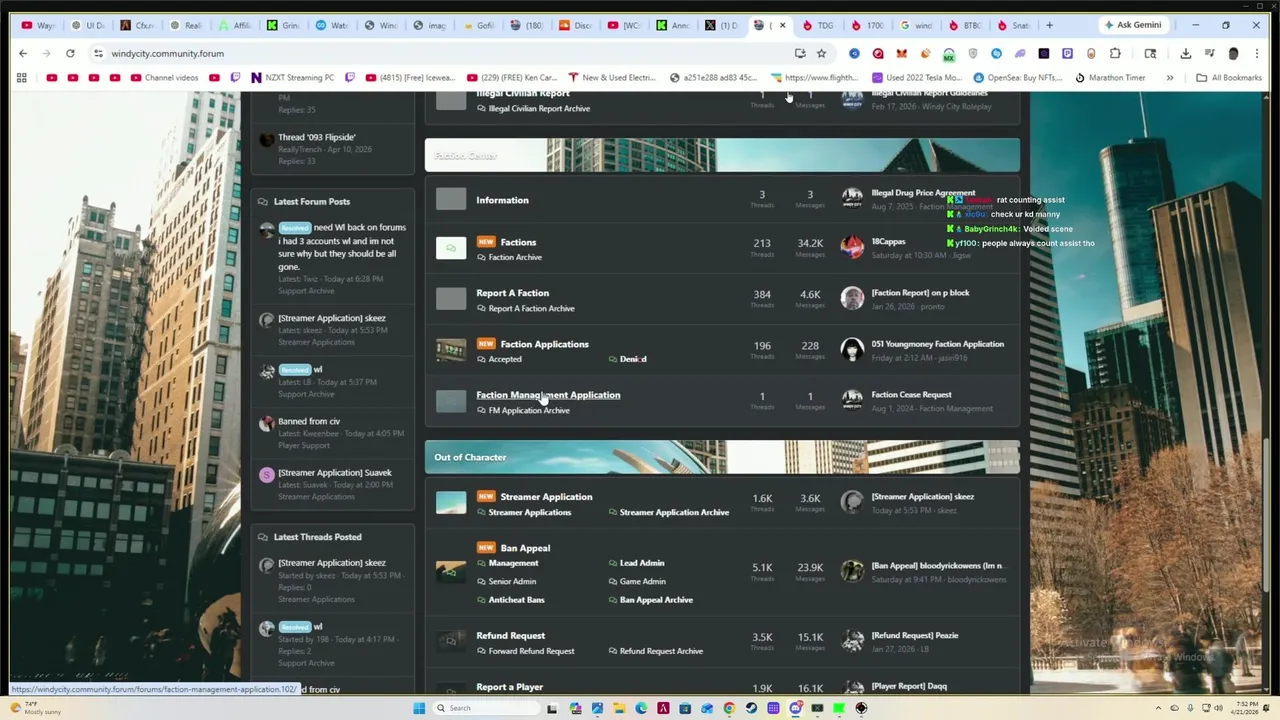Click the Latest Forum Posts heading
The image size is (1280, 720).
(312, 202)
